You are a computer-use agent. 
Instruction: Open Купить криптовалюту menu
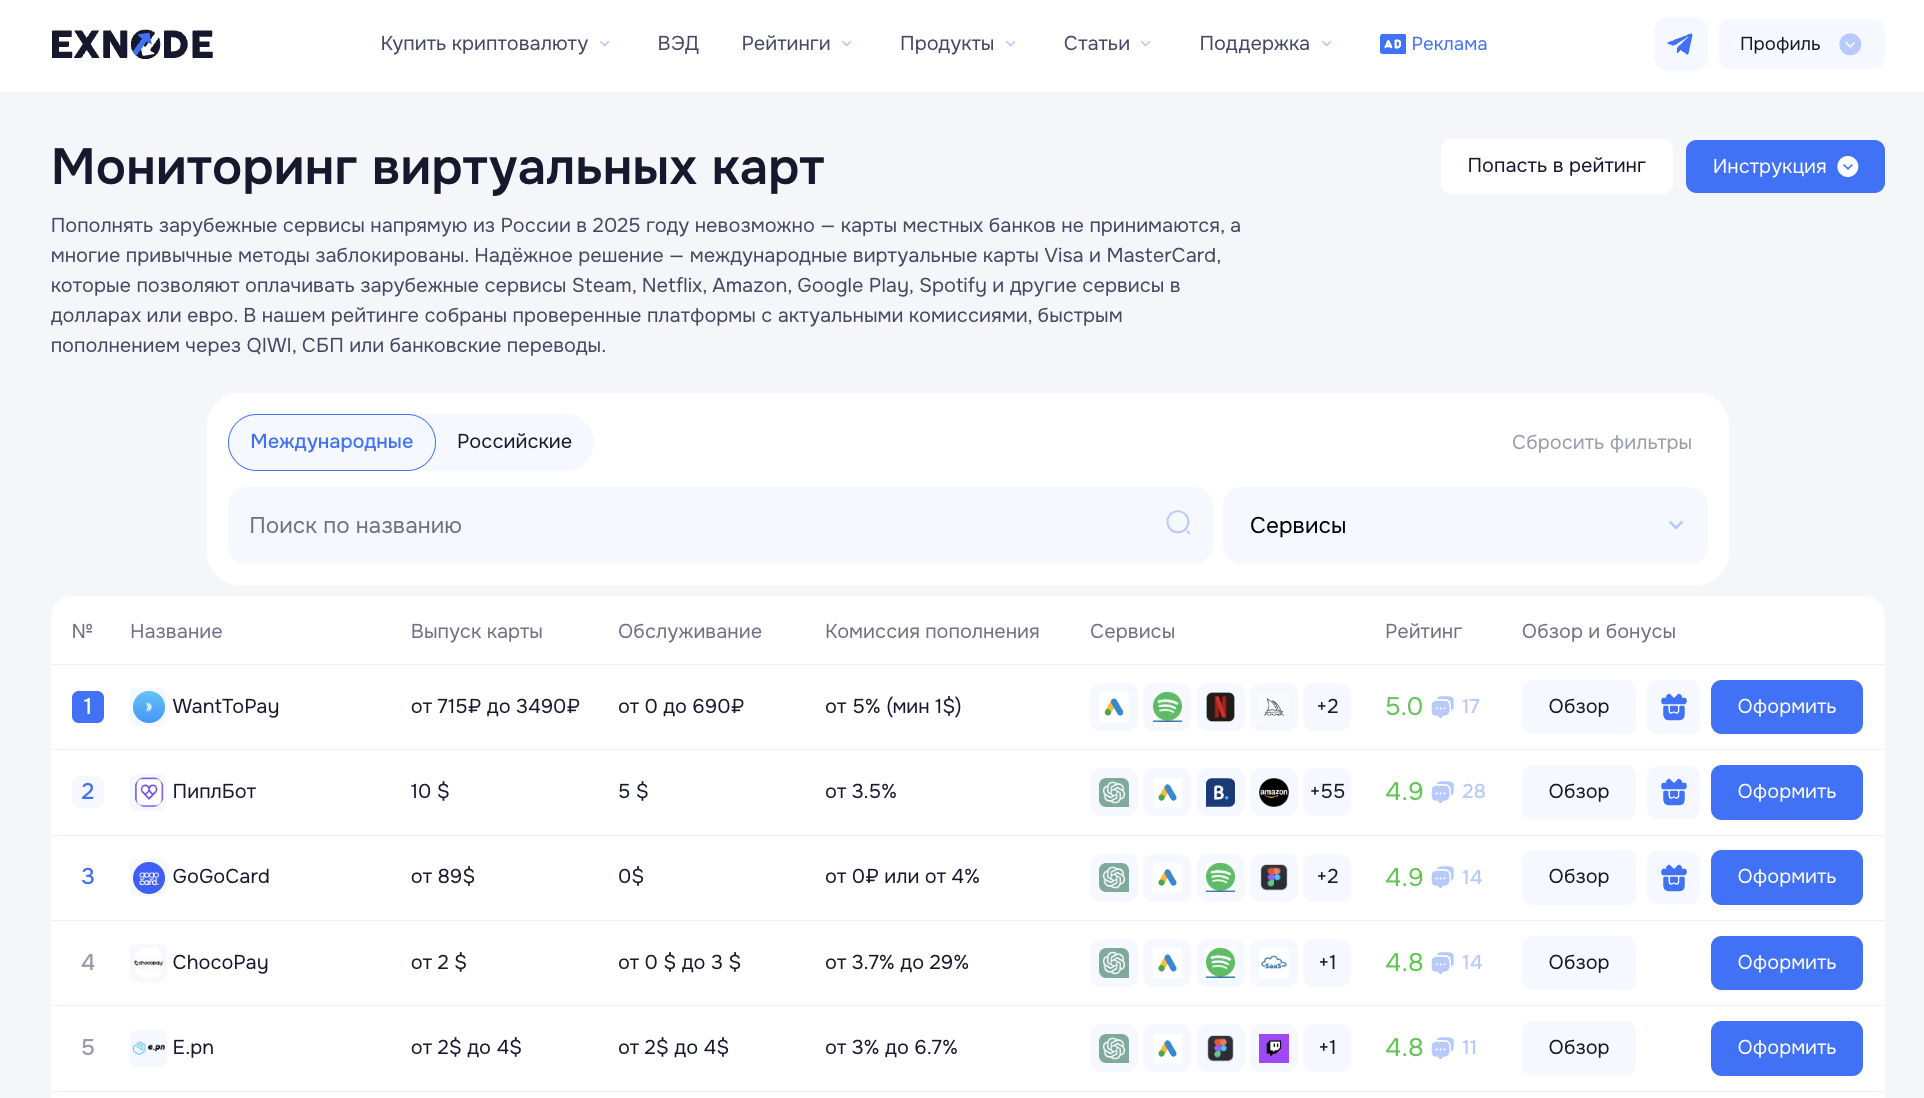[494, 44]
